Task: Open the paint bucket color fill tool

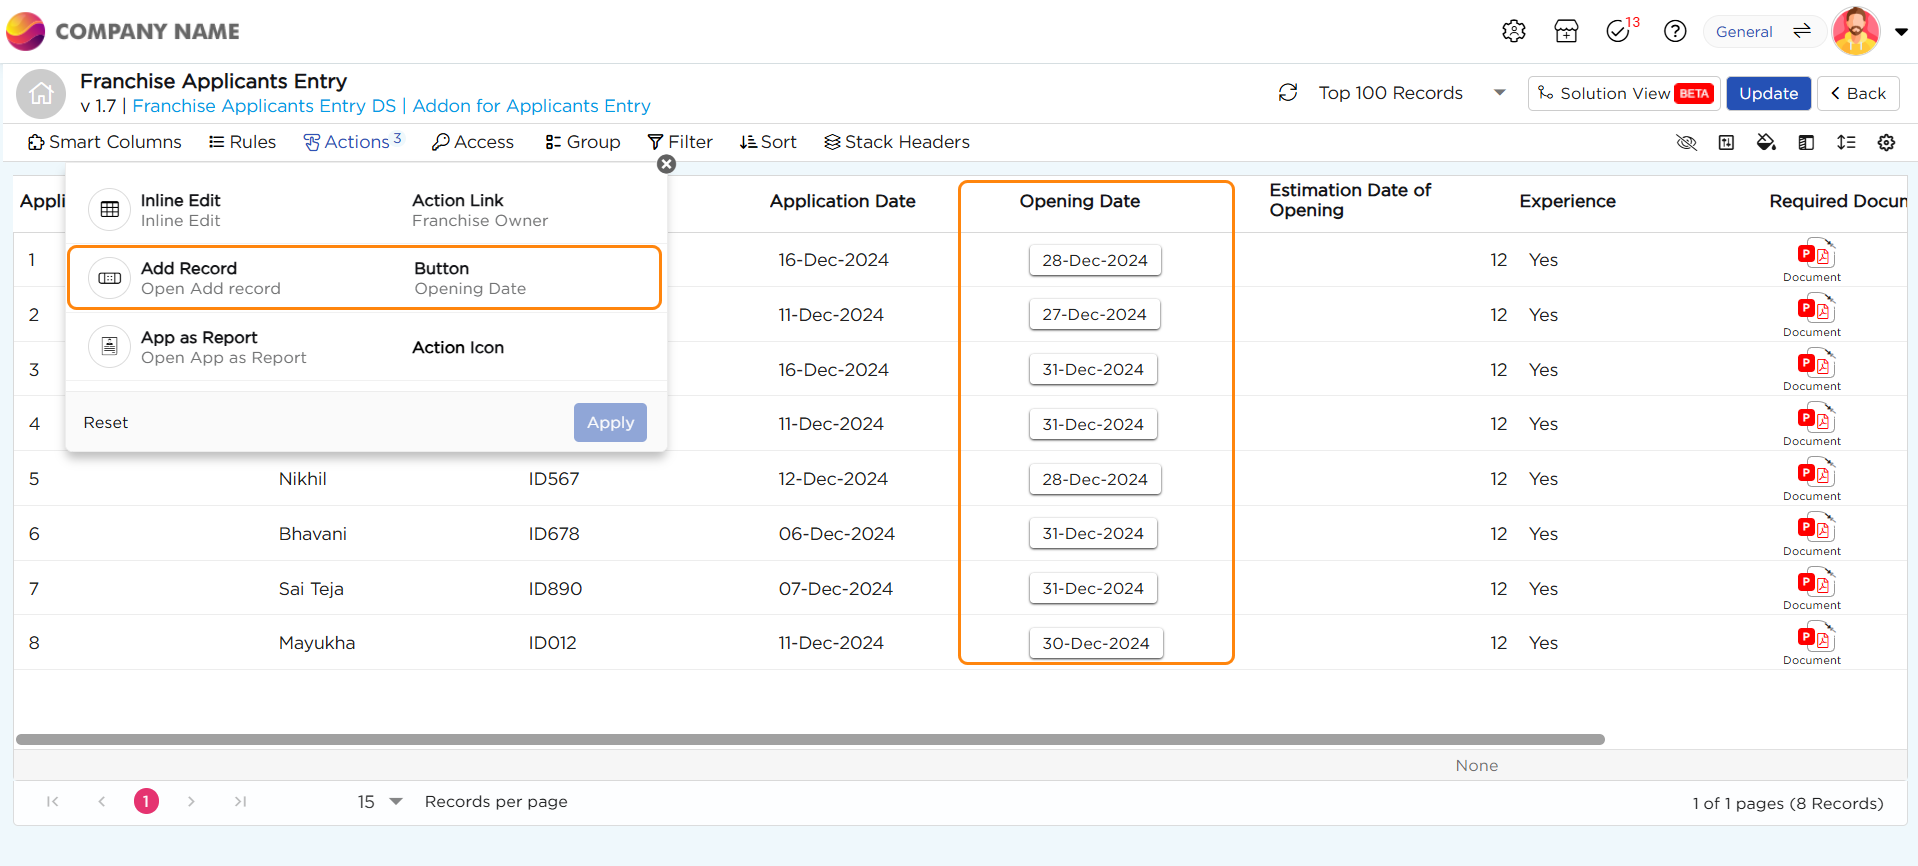Action: click(x=1766, y=142)
